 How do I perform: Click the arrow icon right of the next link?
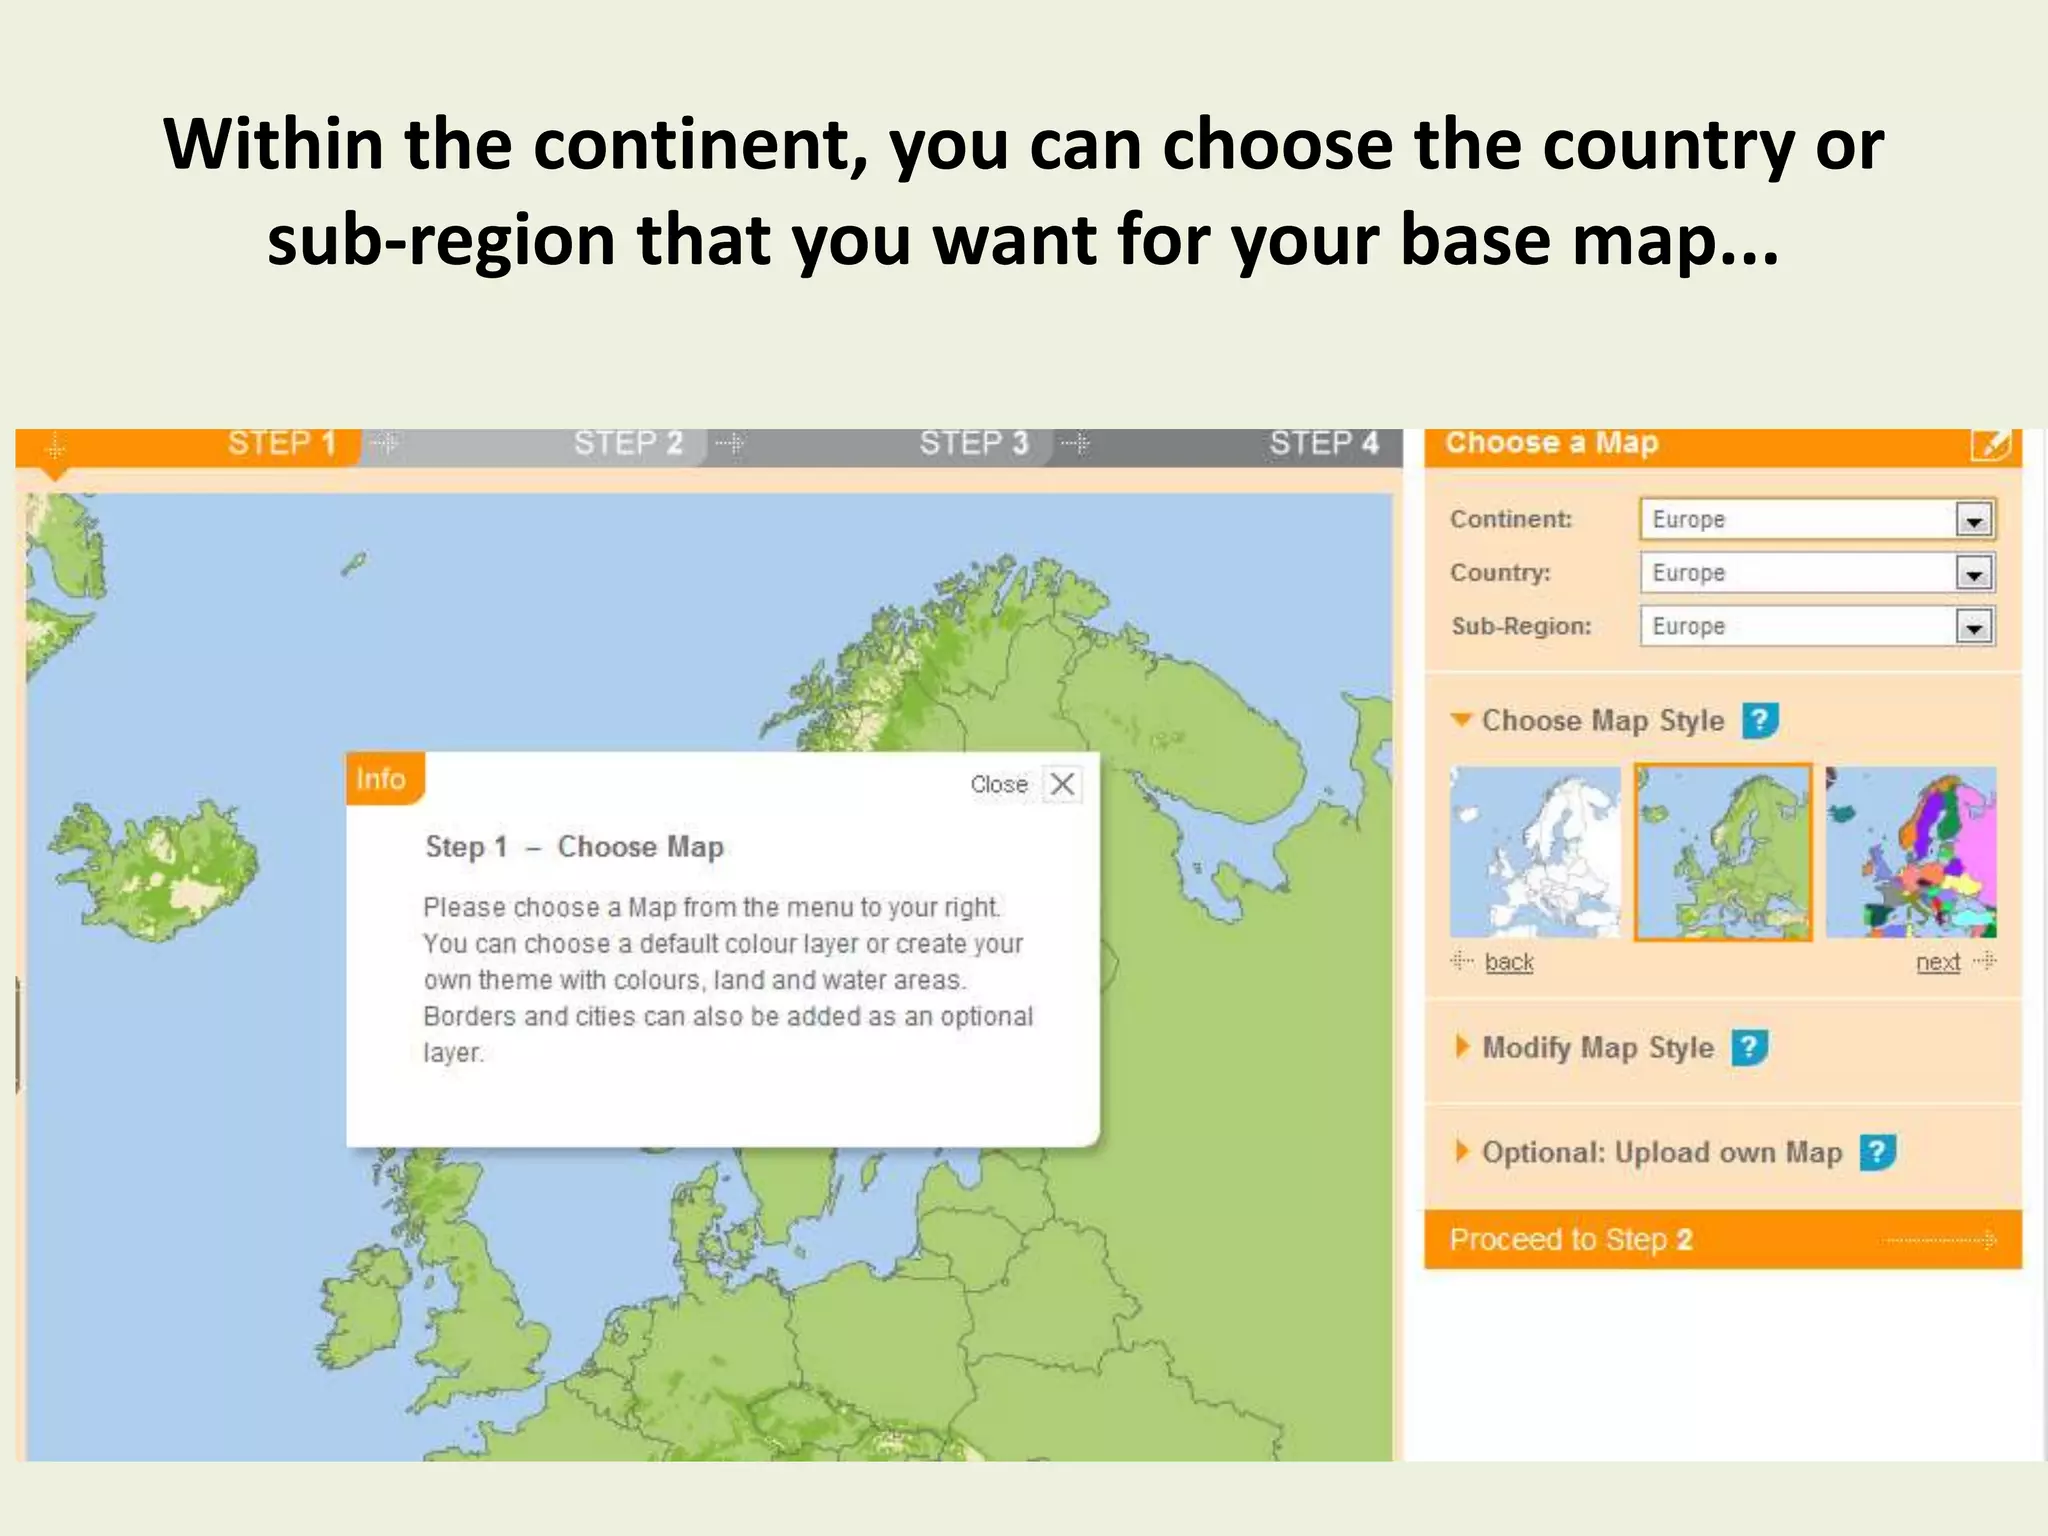coord(1985,961)
